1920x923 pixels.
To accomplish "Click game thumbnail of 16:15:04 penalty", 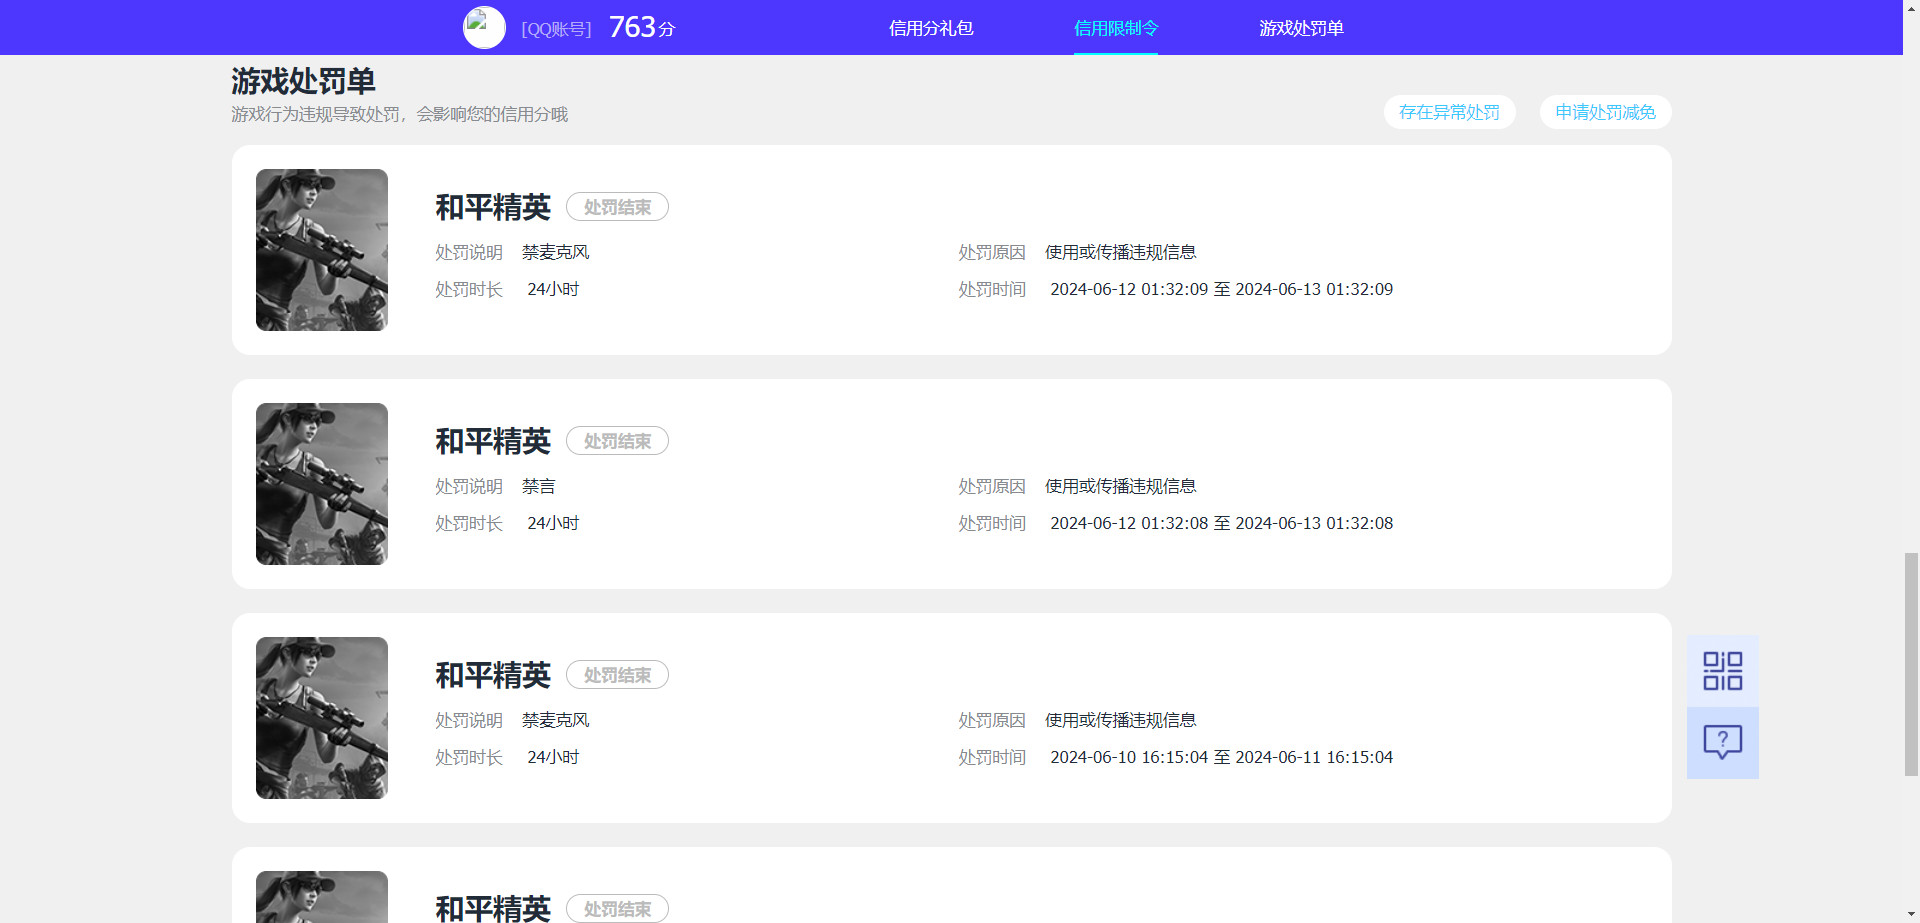I will pos(322,718).
